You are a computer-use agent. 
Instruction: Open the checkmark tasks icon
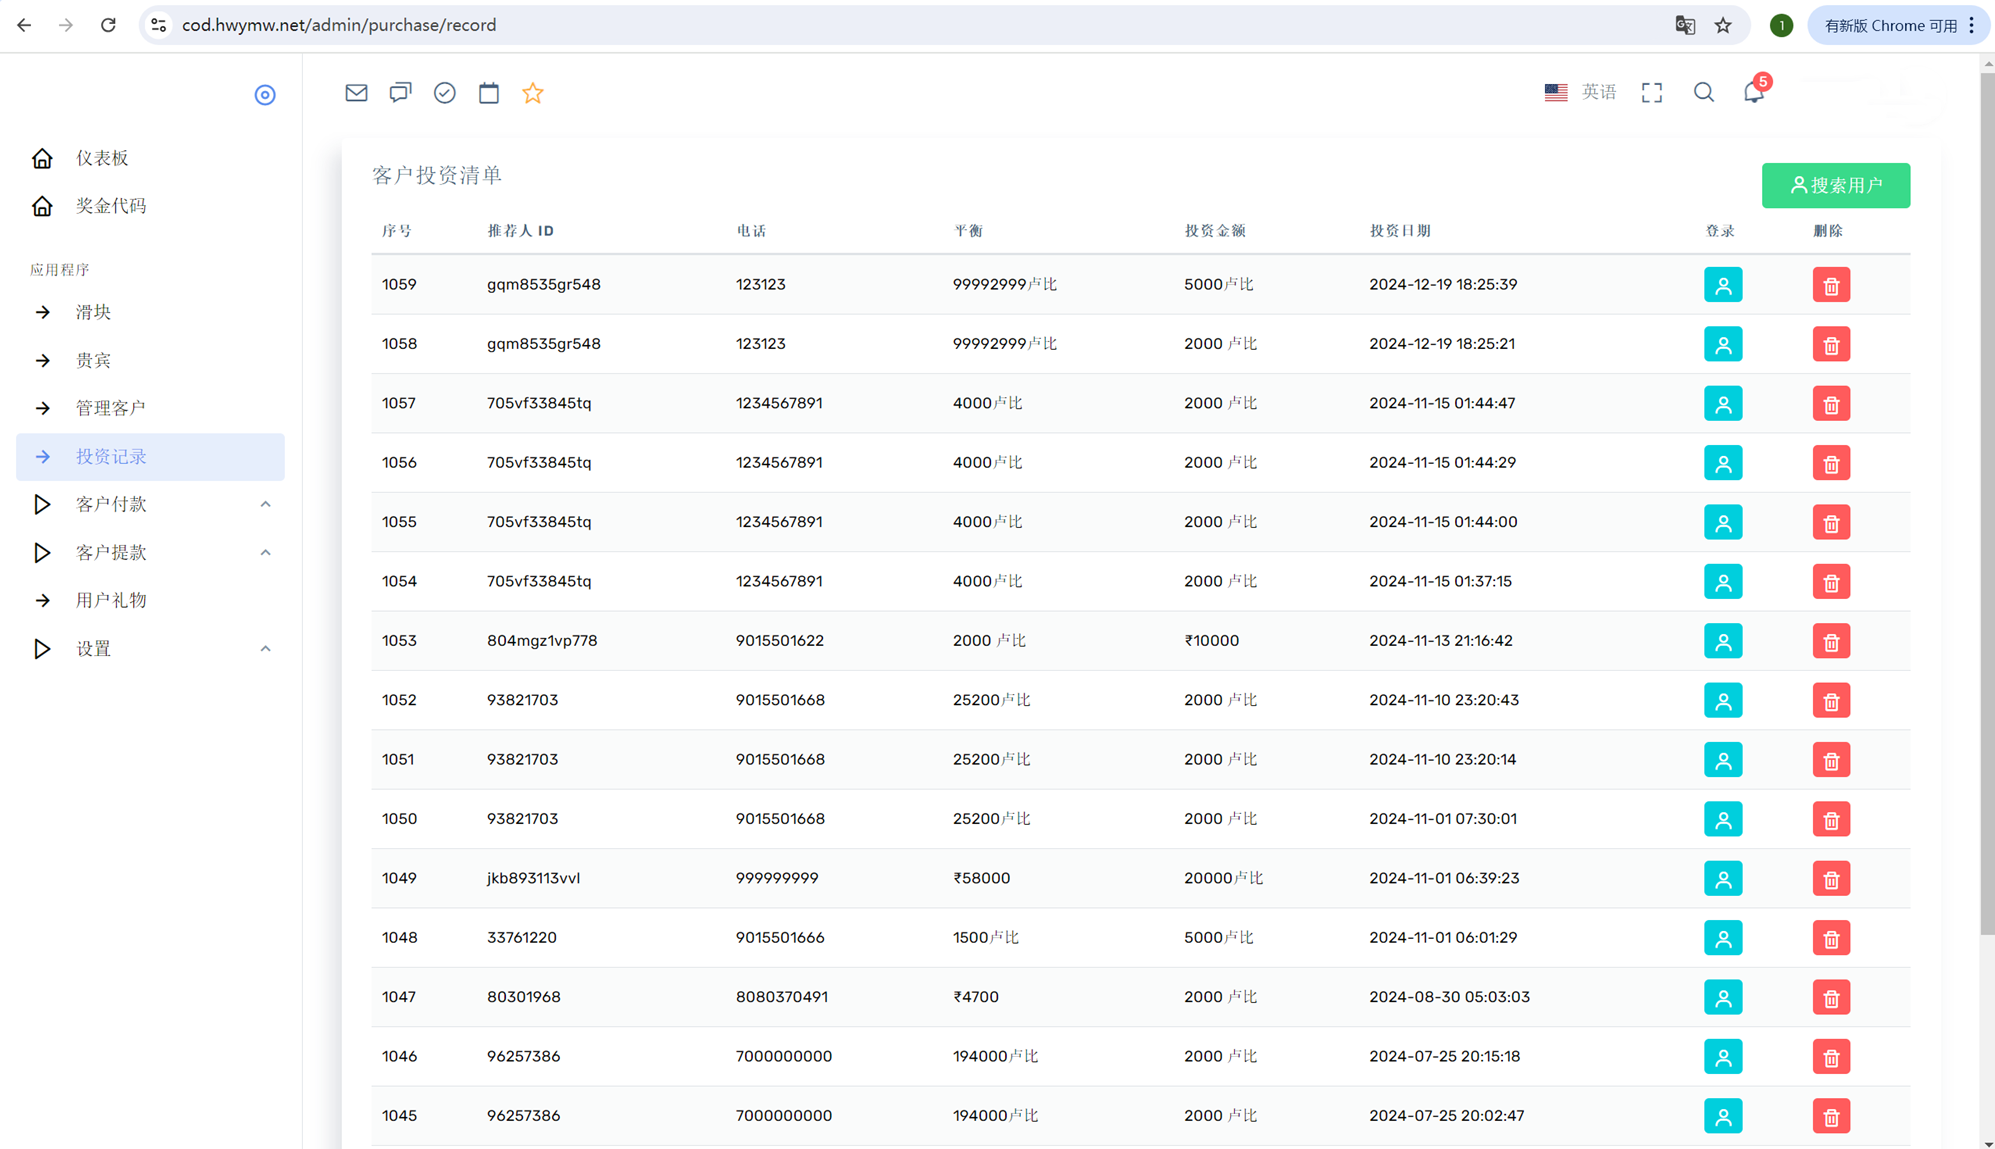[445, 93]
